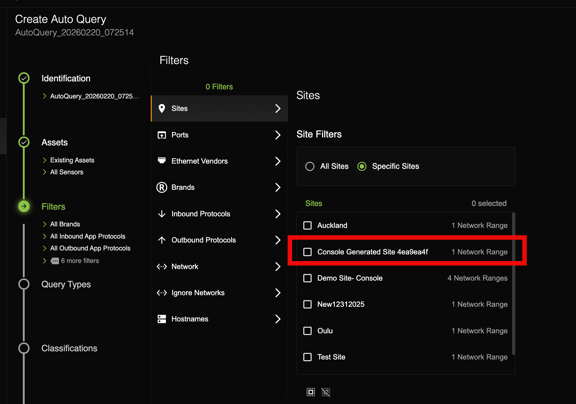Click the 0 selected count text
Viewport: 576px width, 404px height.
(x=489, y=203)
